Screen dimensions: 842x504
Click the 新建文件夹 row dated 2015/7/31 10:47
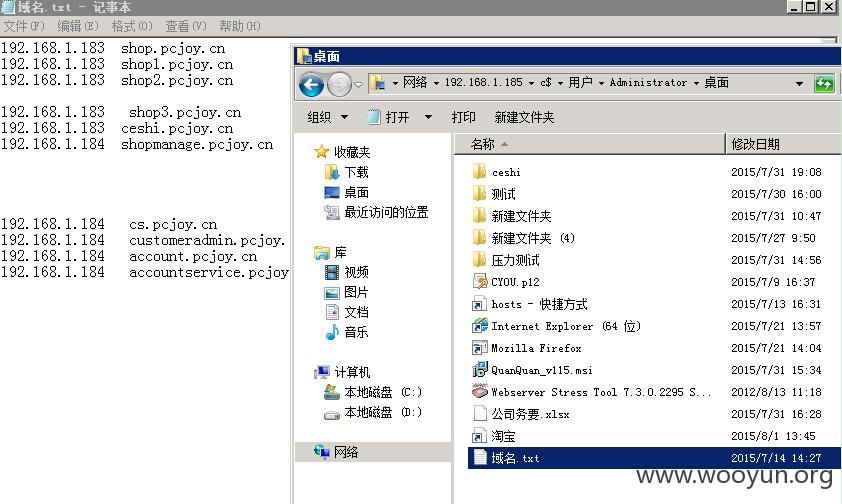654,216
